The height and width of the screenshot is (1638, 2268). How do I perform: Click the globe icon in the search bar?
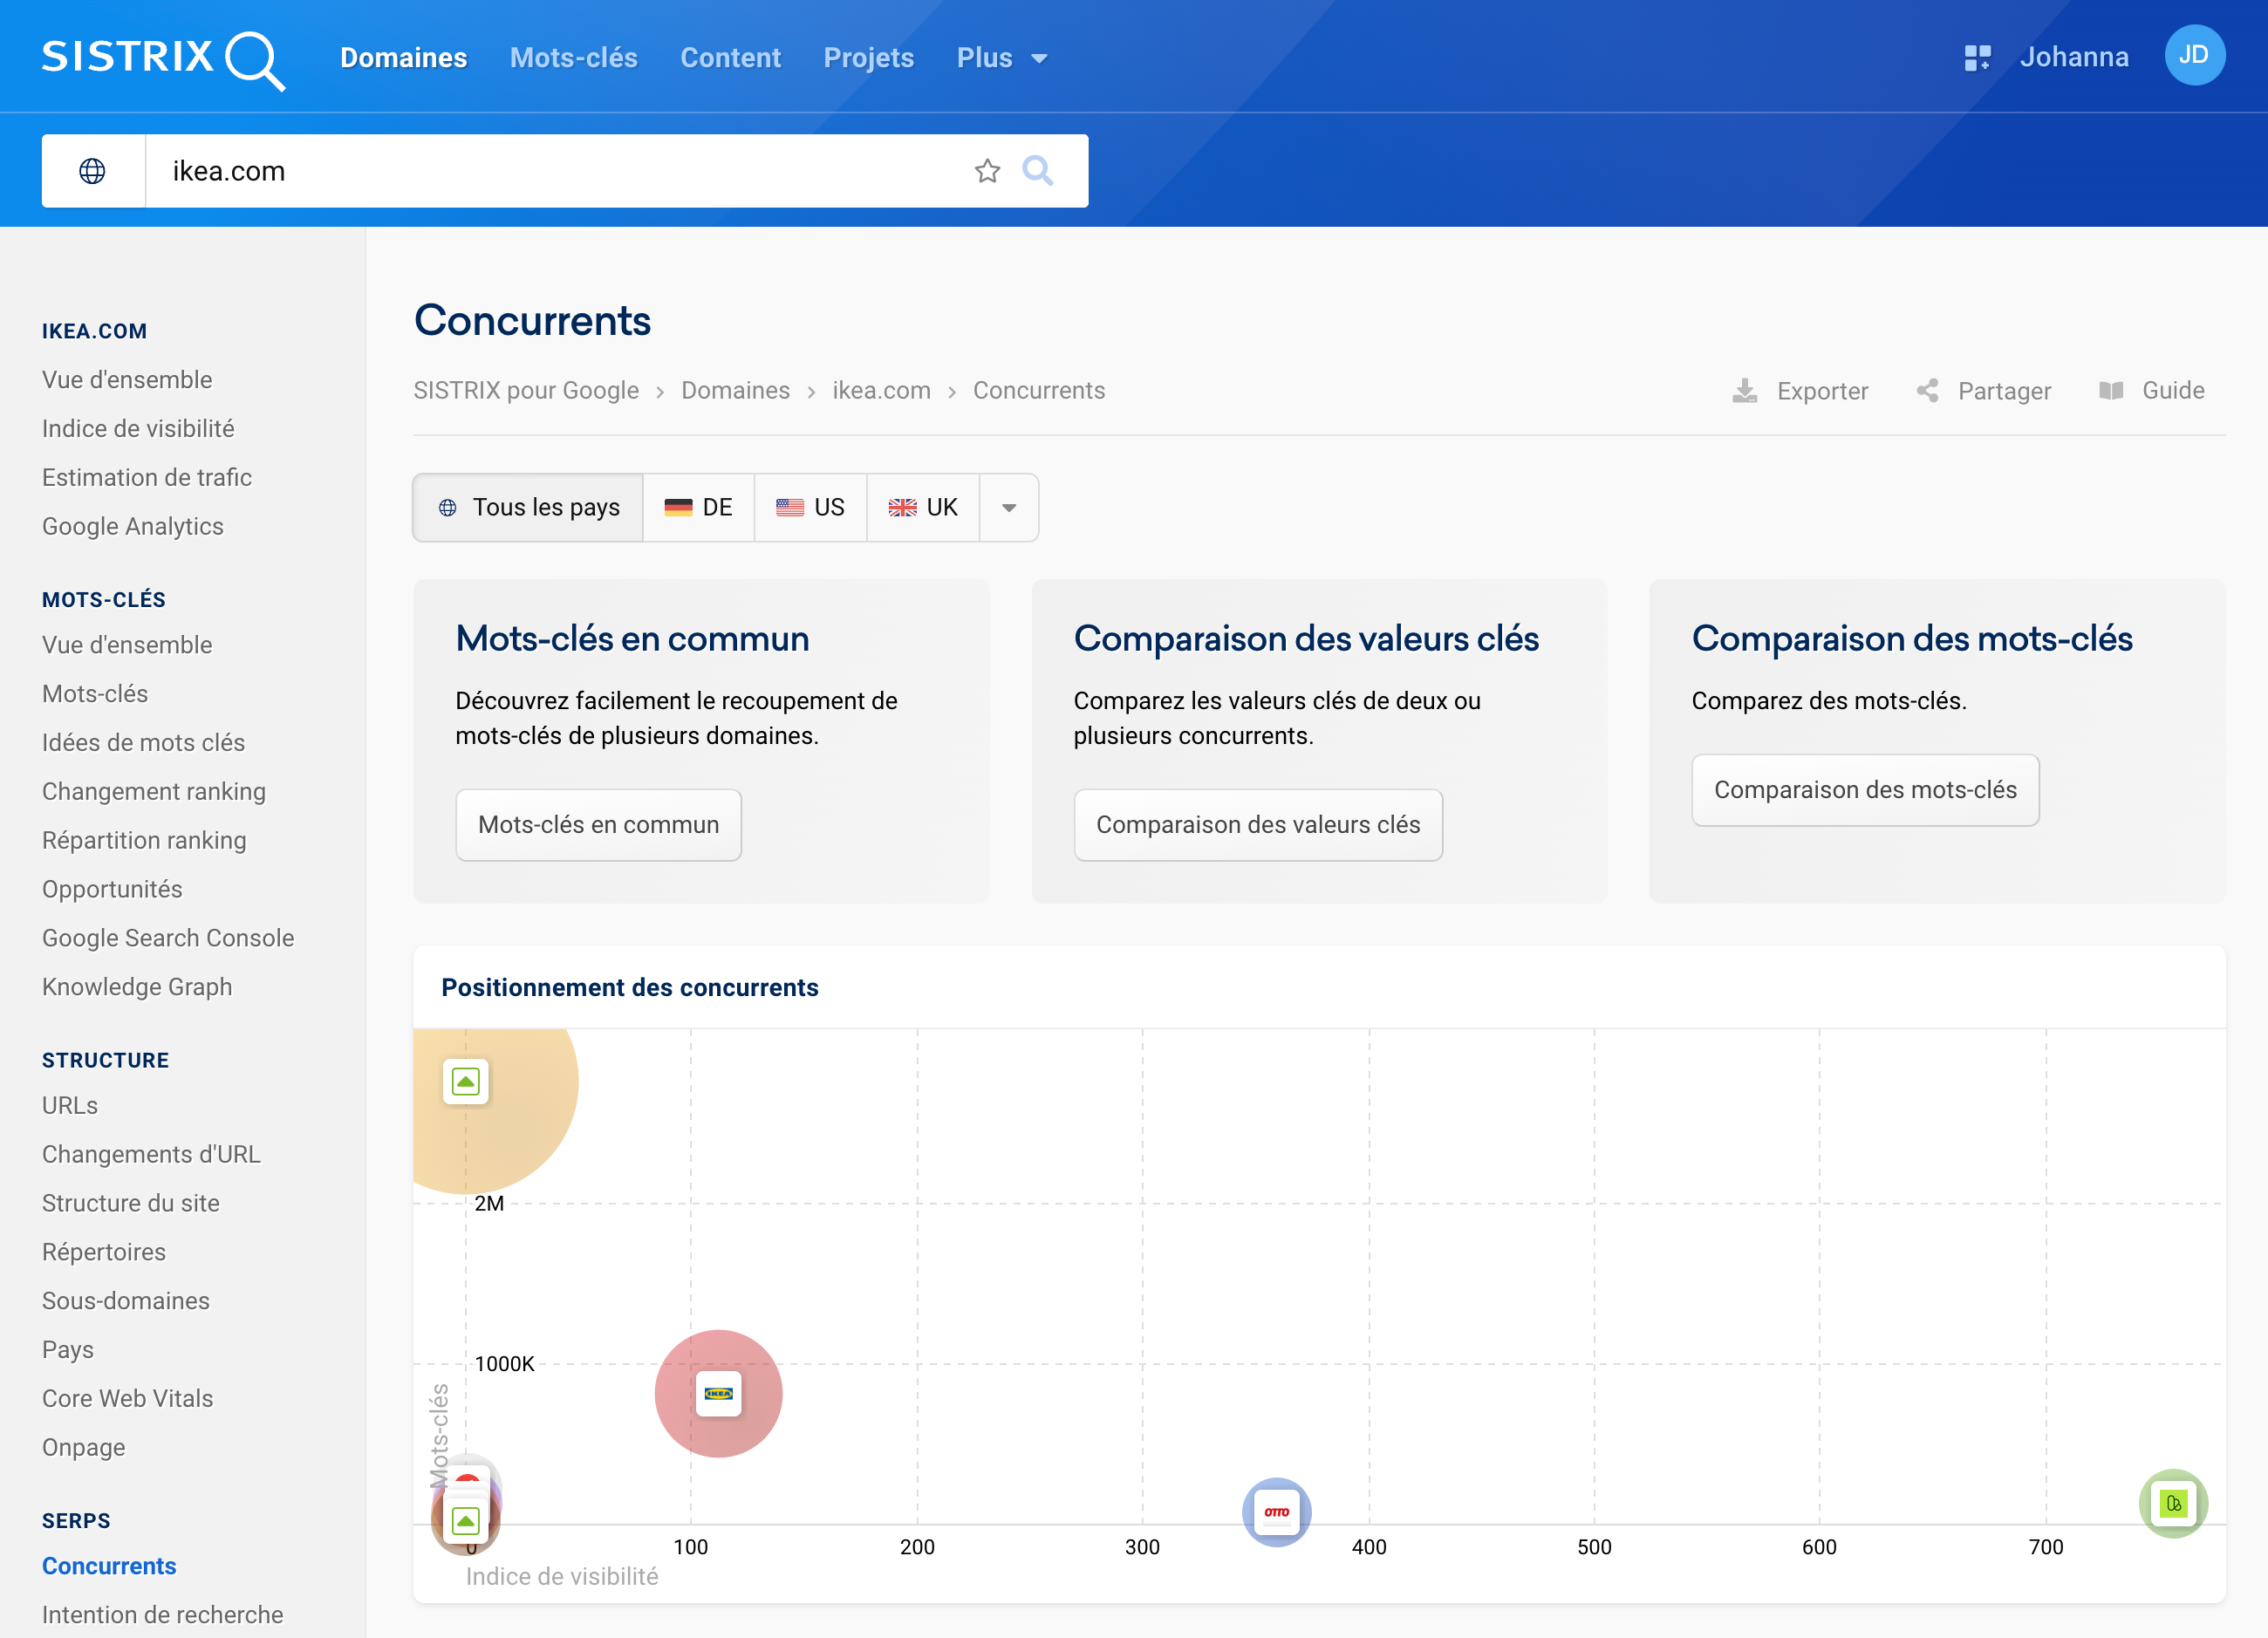coord(92,171)
